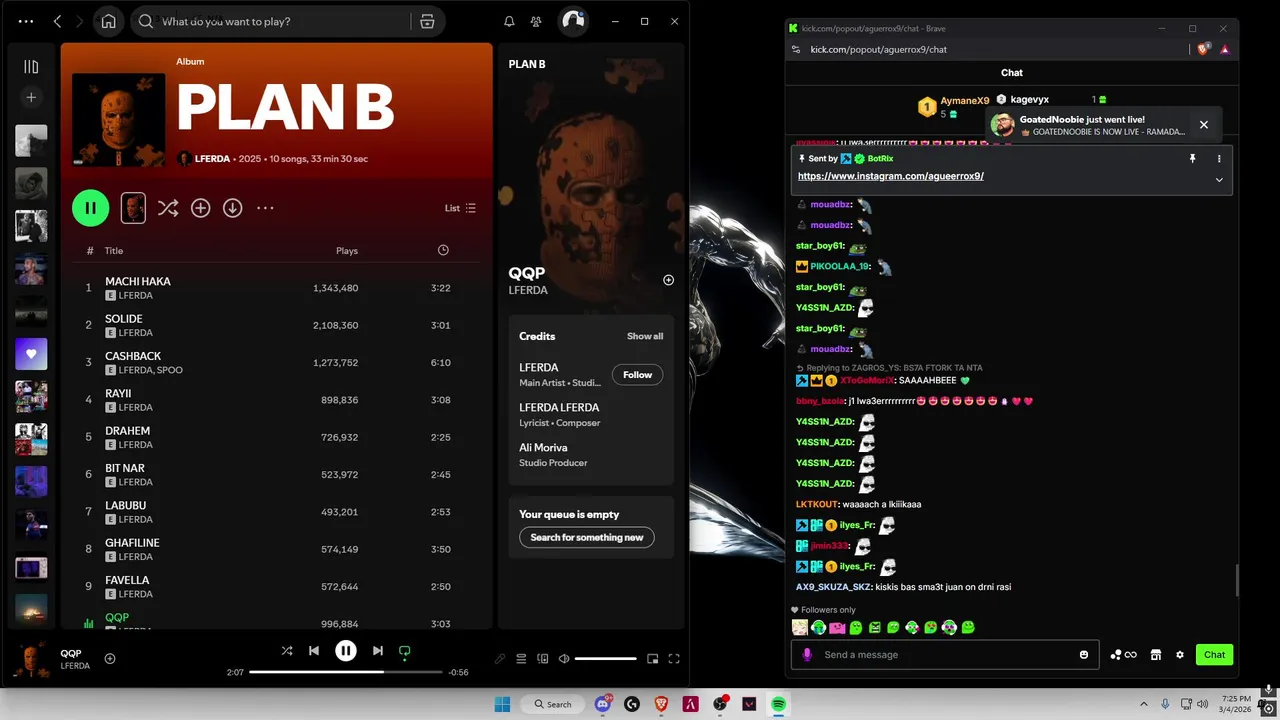Skip to previous track
Image resolution: width=1280 pixels, height=720 pixels.
point(314,651)
